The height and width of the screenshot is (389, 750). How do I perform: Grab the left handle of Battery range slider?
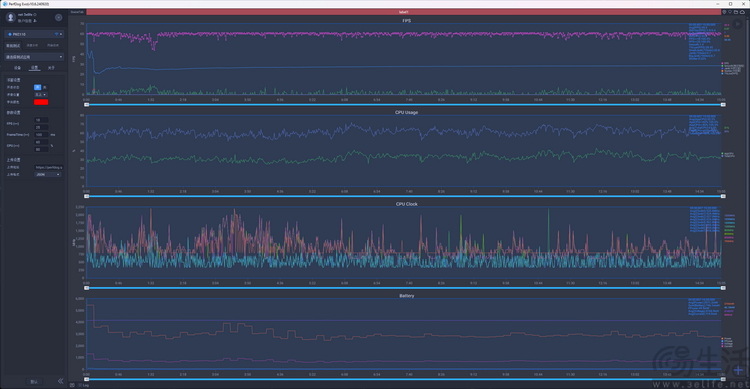tap(87, 379)
